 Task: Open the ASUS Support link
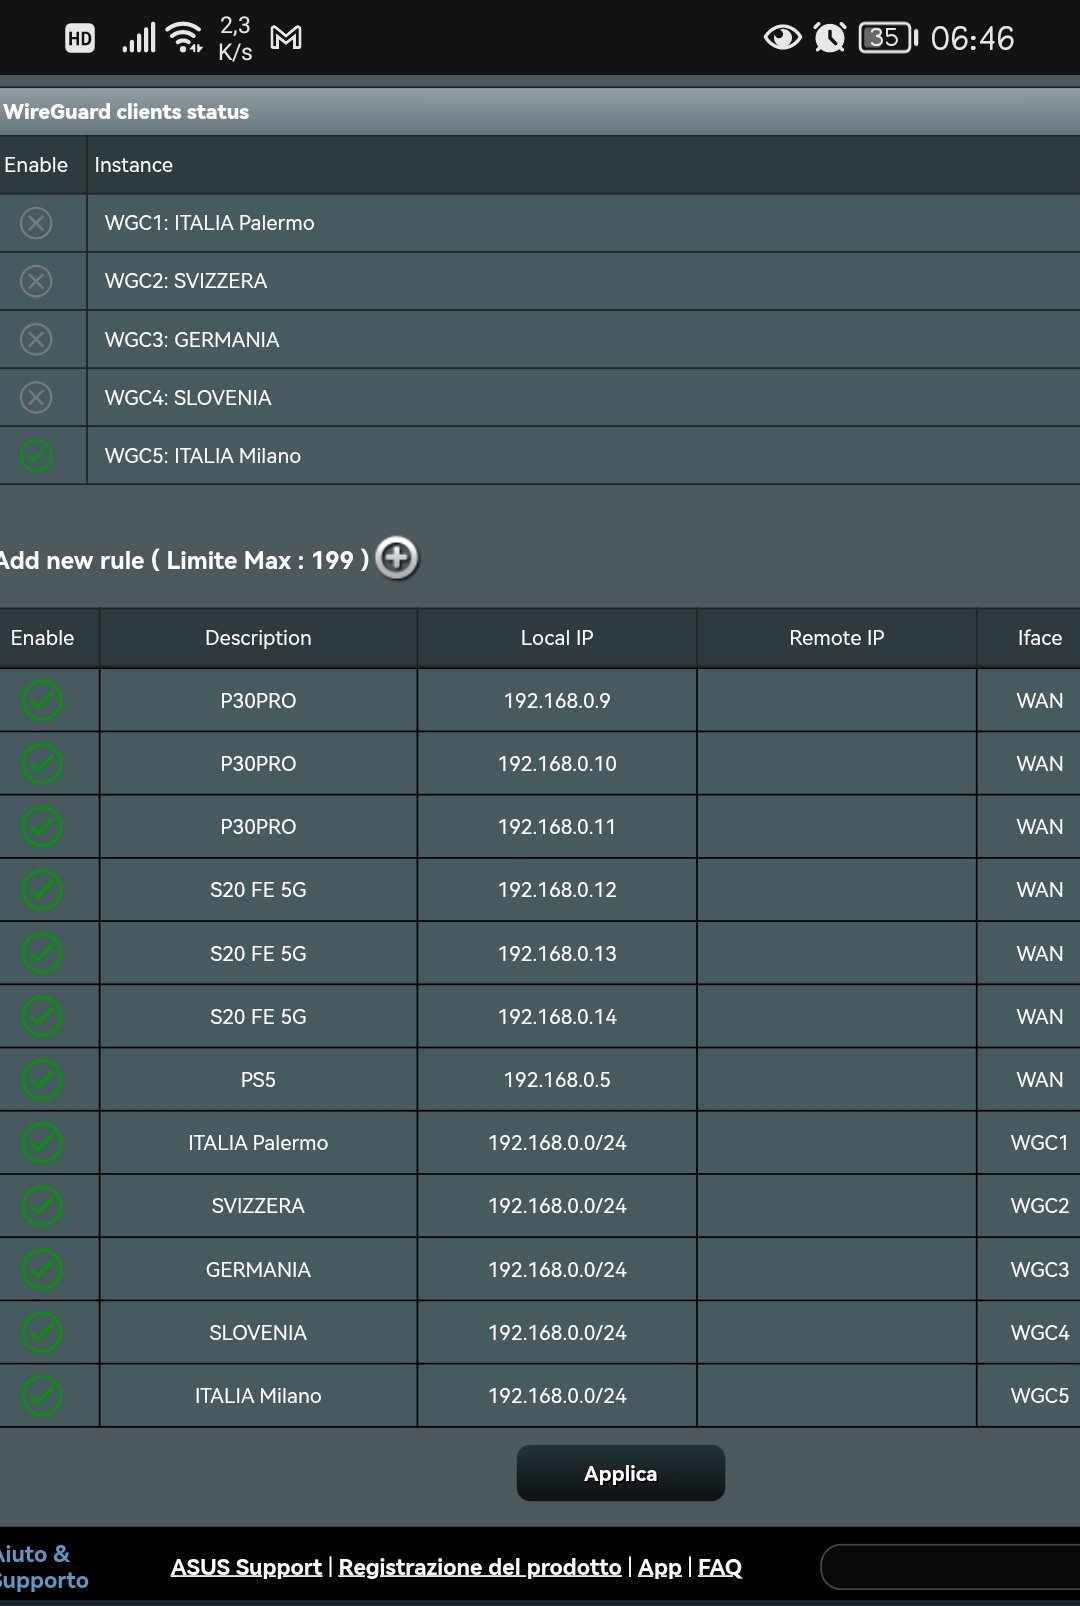pyautogui.click(x=246, y=1567)
